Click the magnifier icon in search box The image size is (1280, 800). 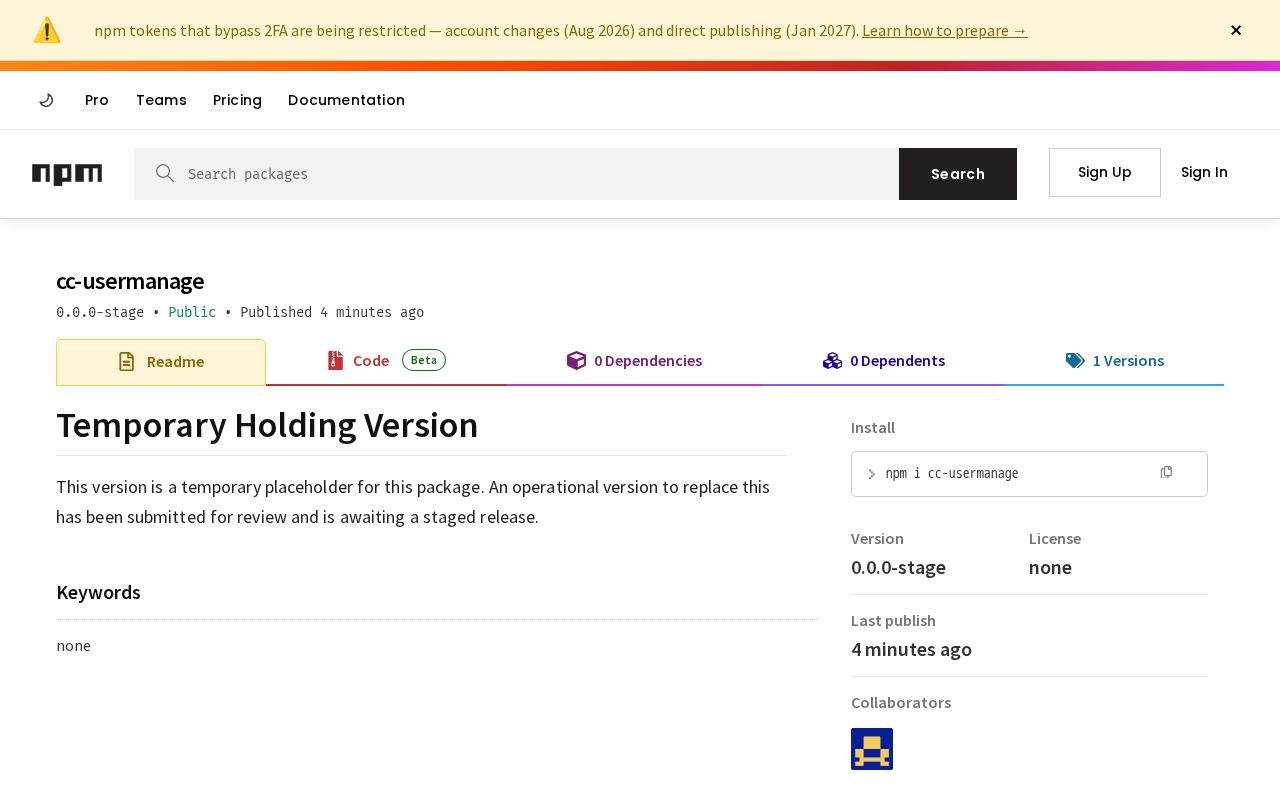[165, 173]
